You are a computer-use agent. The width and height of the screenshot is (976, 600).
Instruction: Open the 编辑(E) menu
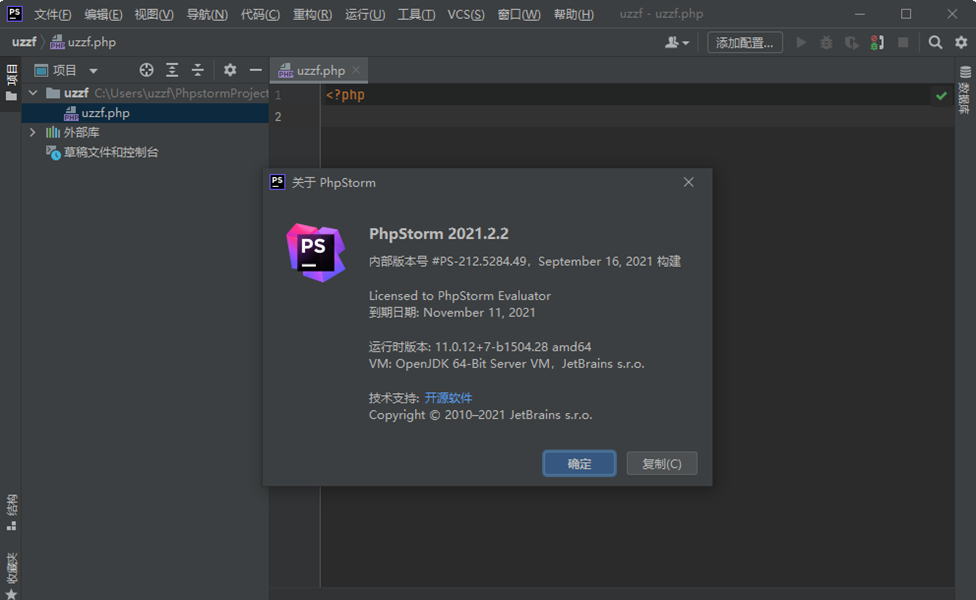103,14
